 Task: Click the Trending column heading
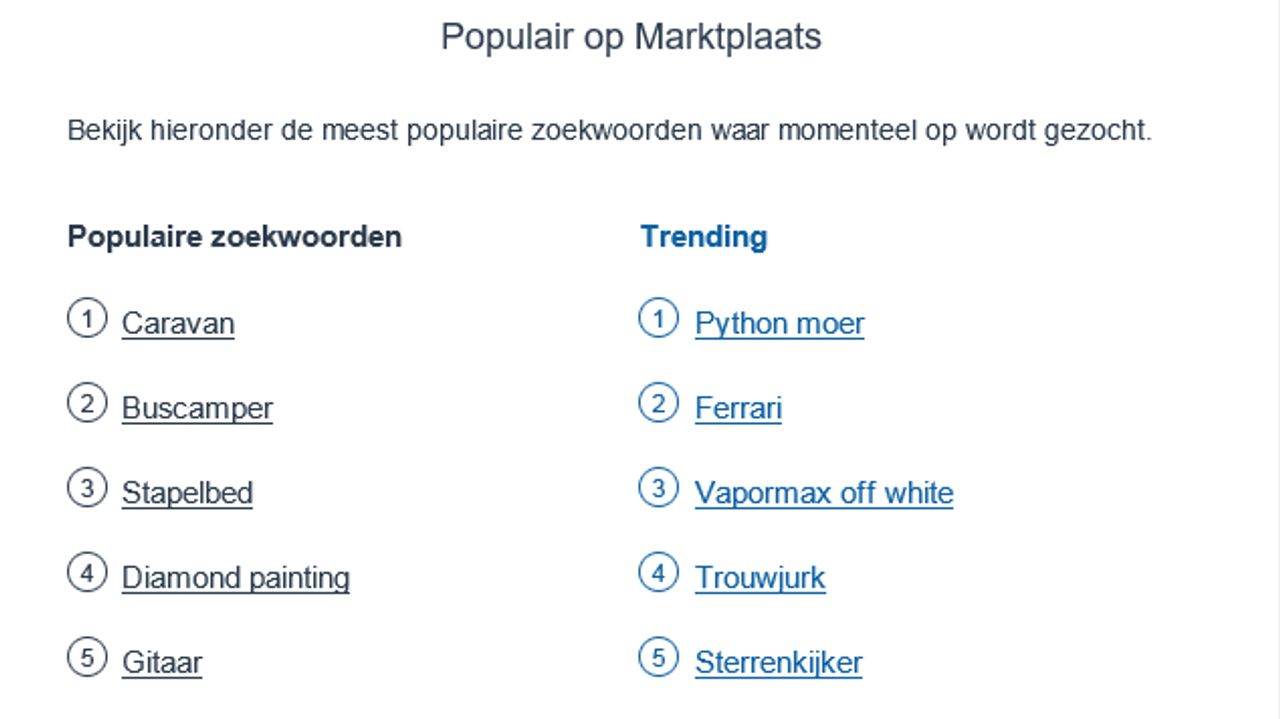point(704,237)
